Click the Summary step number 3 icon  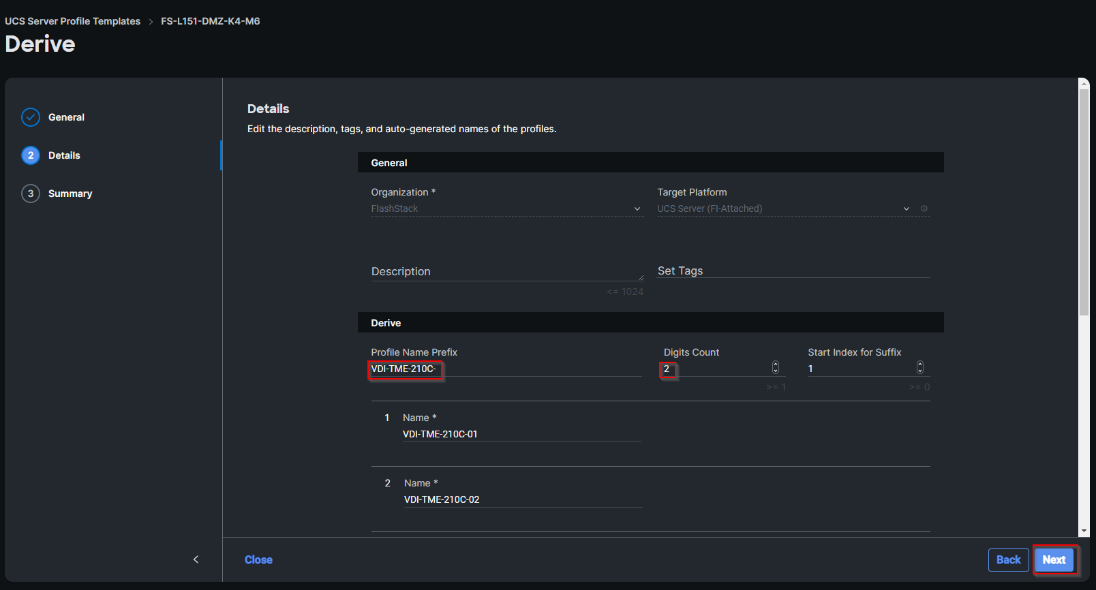coord(30,193)
